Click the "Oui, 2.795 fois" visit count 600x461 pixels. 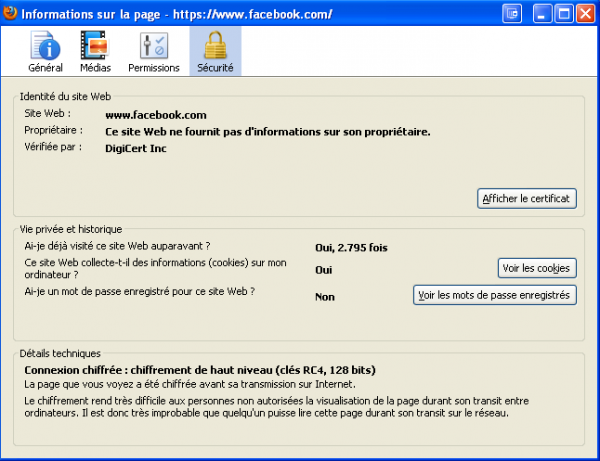pyautogui.click(x=352, y=246)
